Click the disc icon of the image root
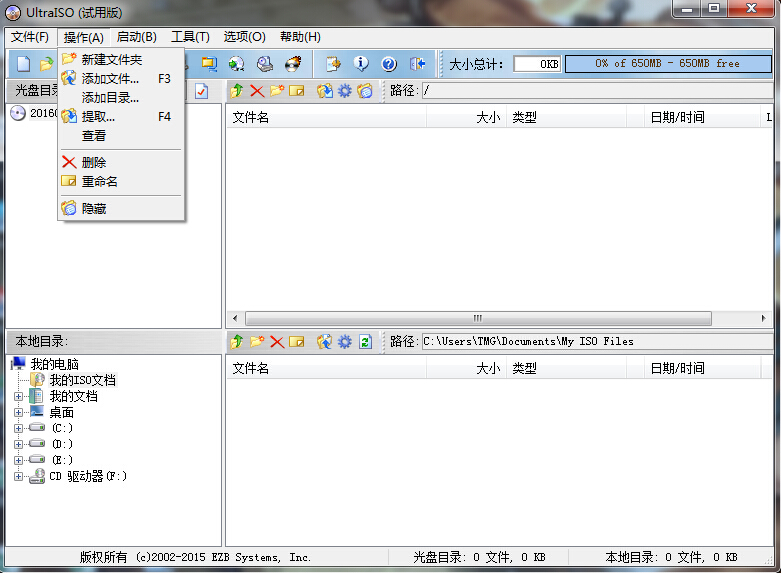The image size is (781, 573). pyautogui.click(x=18, y=113)
